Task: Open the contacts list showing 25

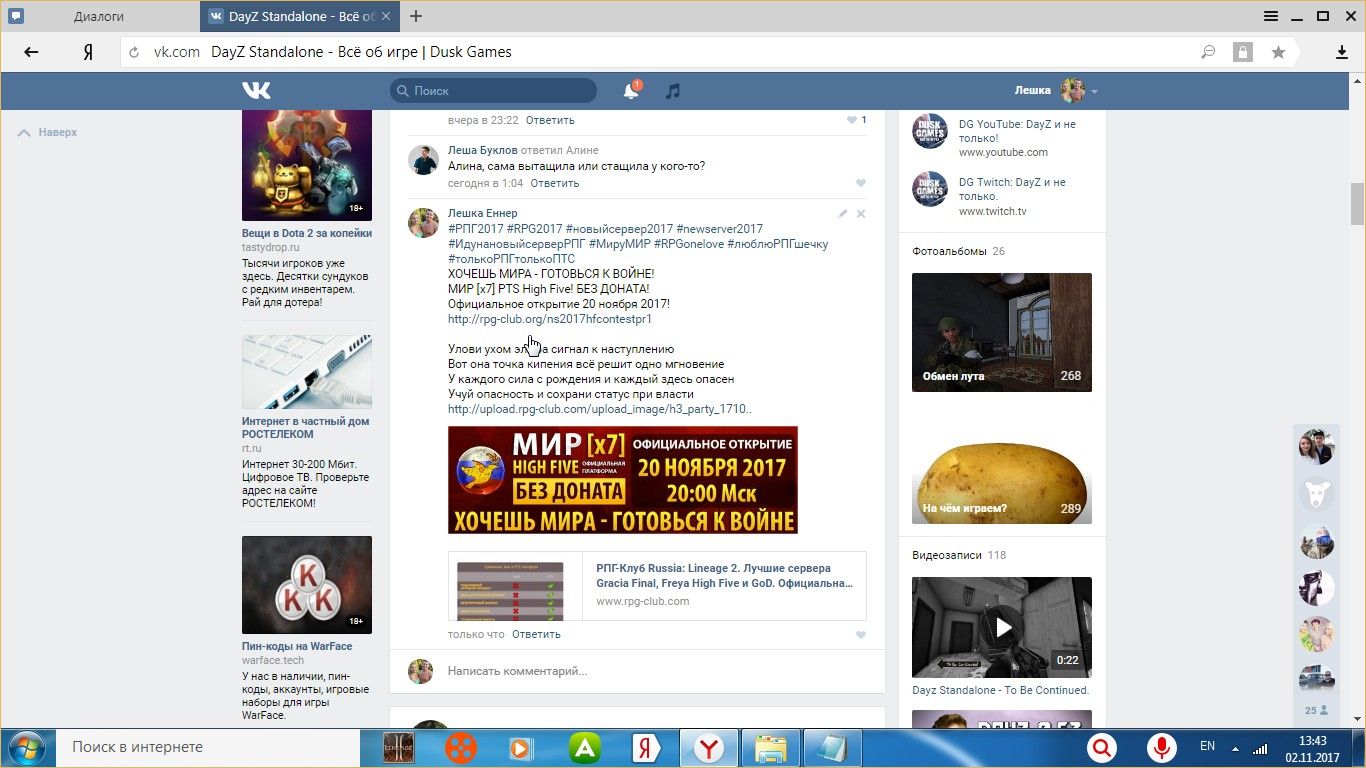Action: (x=1316, y=710)
